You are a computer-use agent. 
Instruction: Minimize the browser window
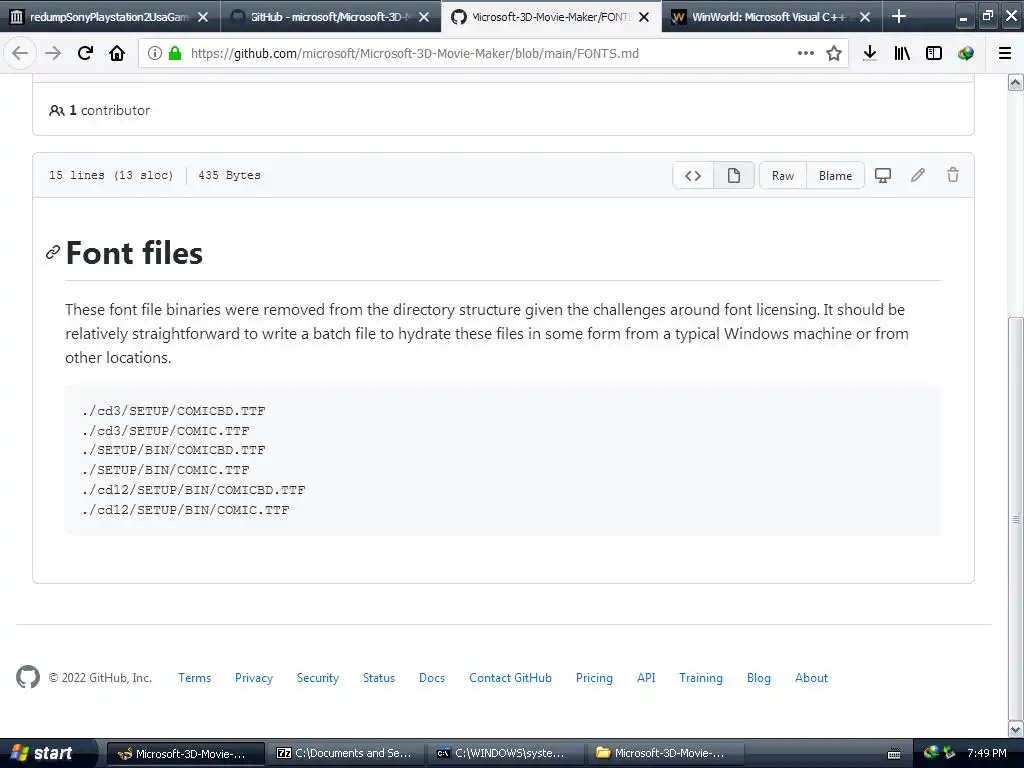(963, 16)
